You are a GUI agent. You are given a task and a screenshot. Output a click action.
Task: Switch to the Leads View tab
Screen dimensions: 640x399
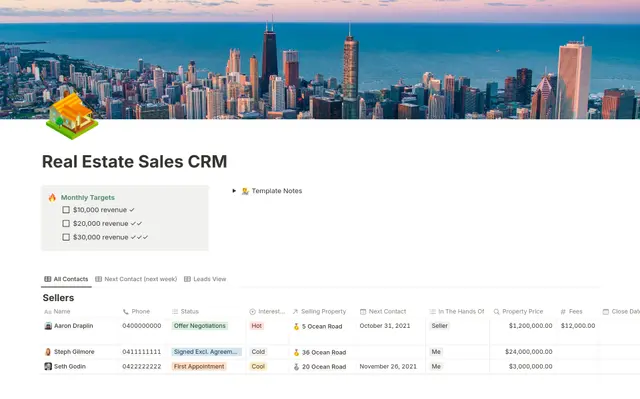205,279
